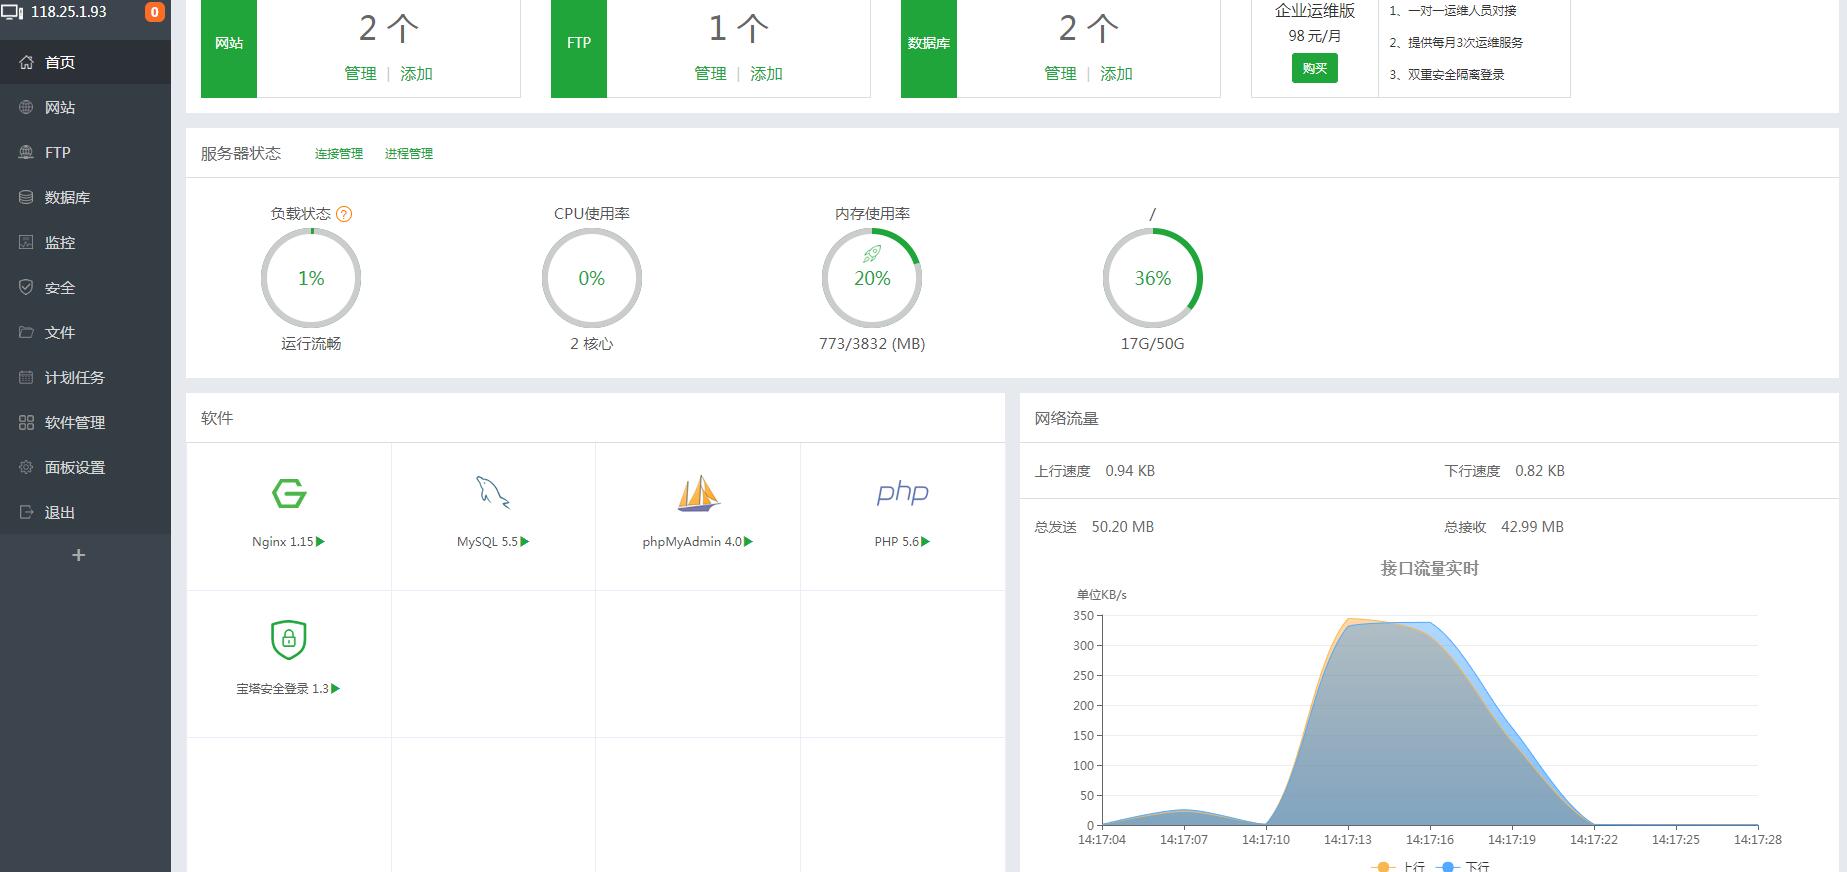
Task: Click 管理 link under 数据库 count
Action: [x=1060, y=74]
